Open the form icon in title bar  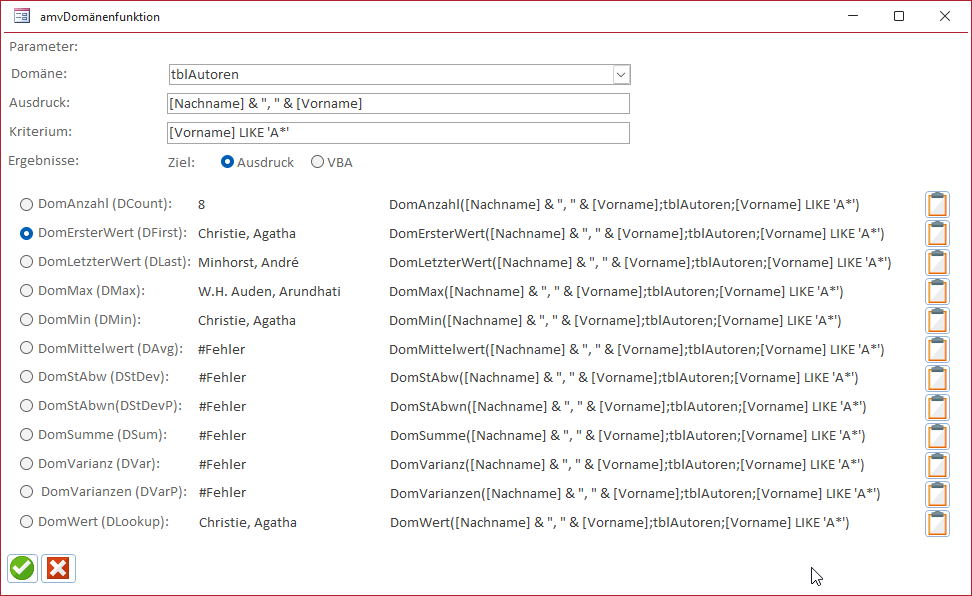click(21, 16)
